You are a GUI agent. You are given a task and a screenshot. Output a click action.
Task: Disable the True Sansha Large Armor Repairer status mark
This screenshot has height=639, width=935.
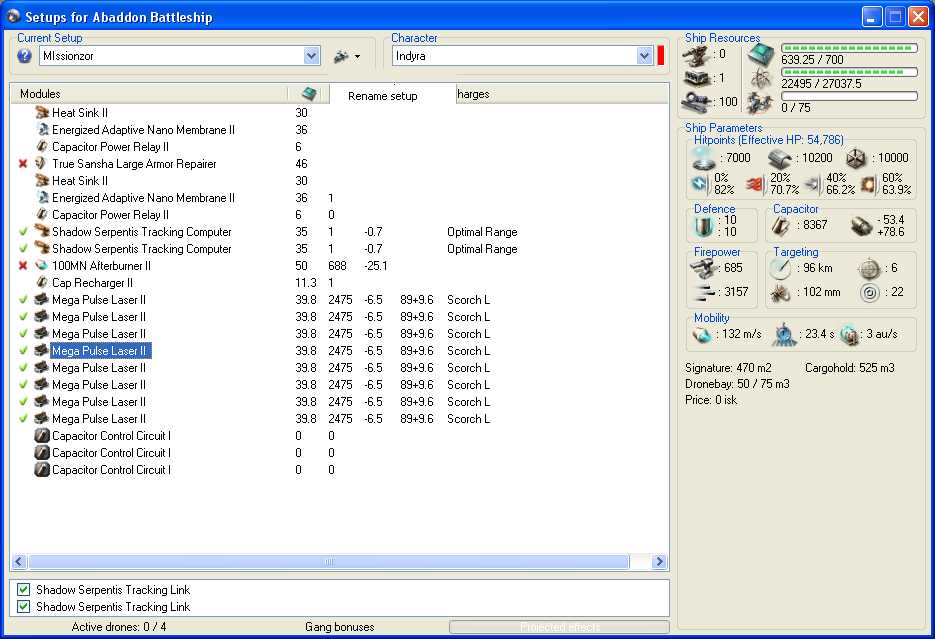click(23, 164)
